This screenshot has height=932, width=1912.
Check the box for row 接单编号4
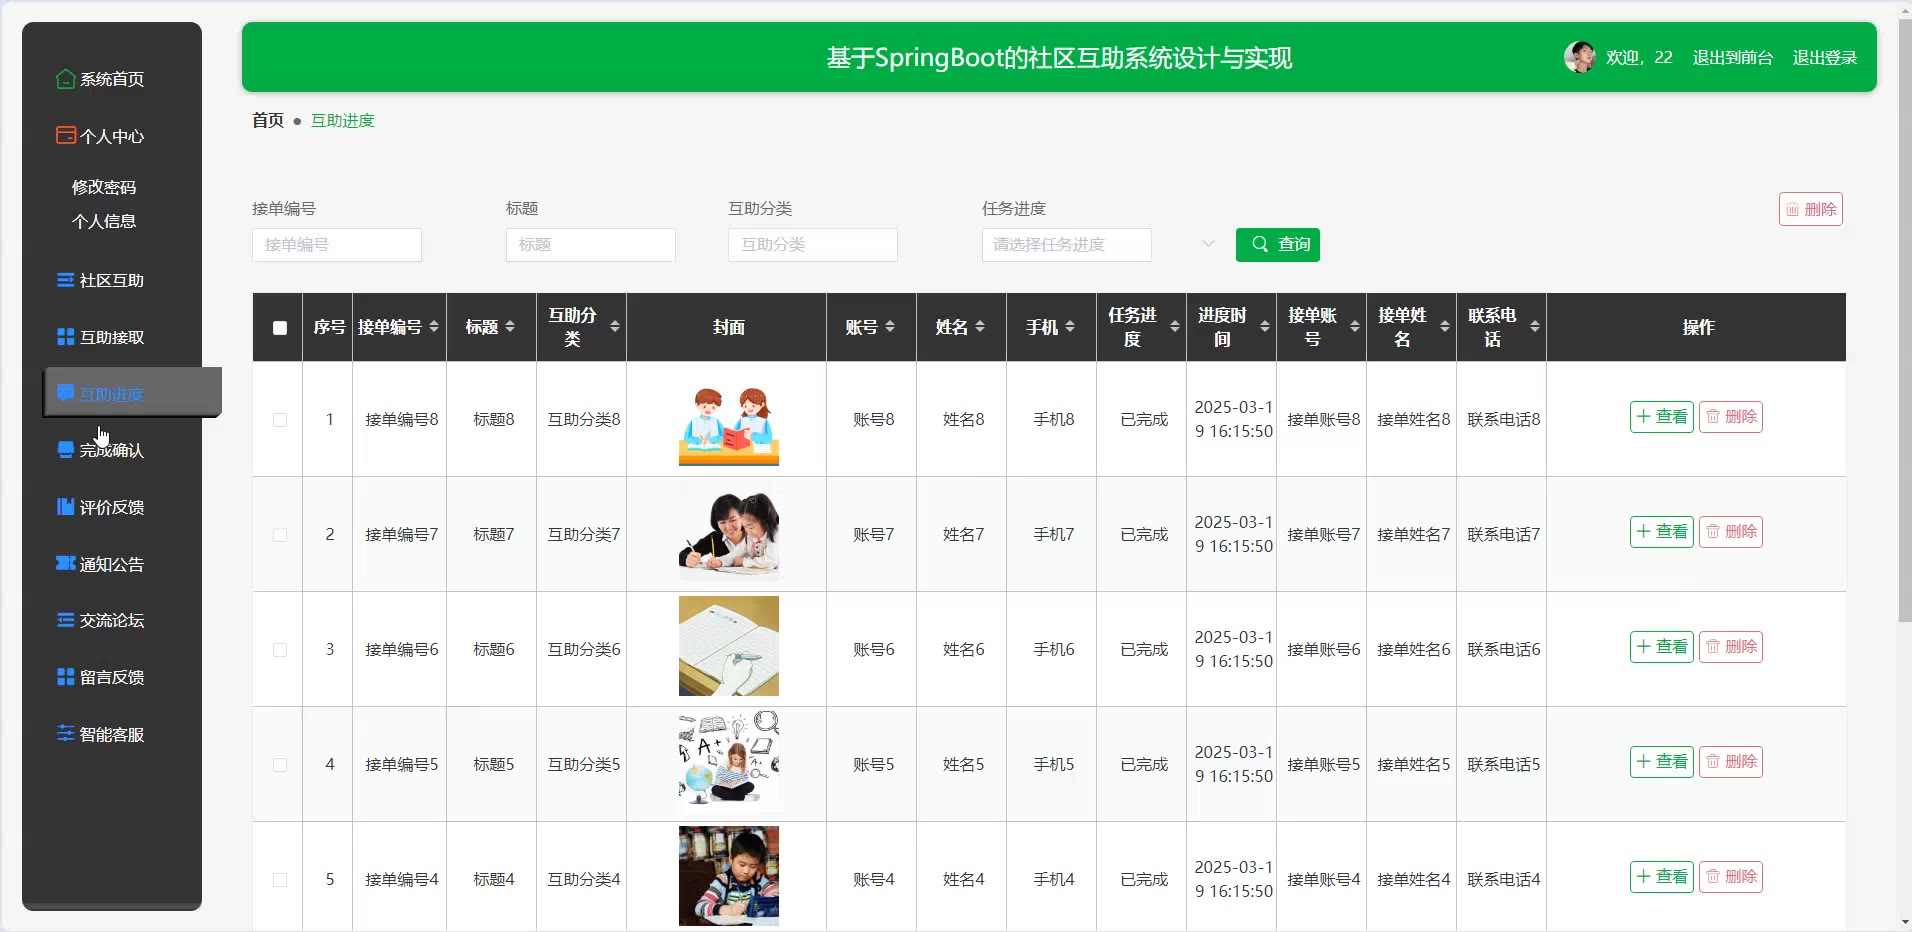[x=280, y=880]
